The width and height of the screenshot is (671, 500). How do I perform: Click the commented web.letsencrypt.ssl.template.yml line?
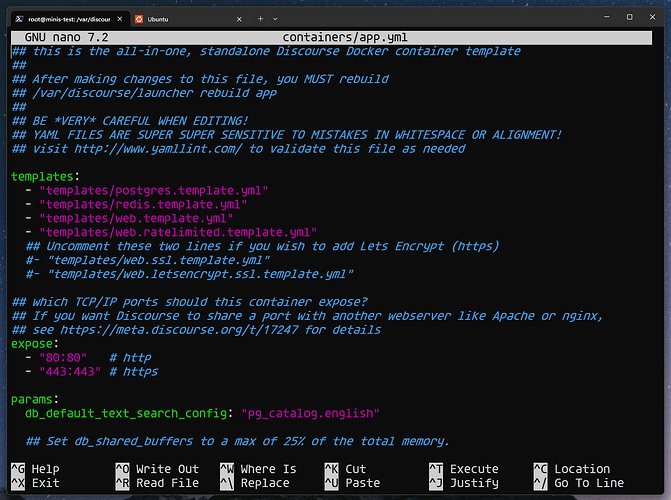coord(190,274)
